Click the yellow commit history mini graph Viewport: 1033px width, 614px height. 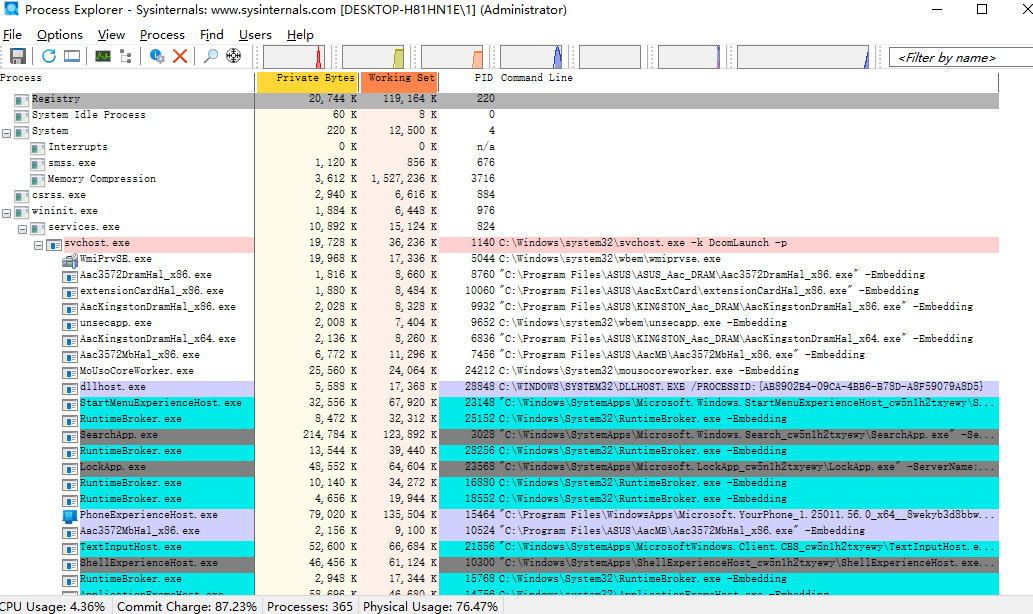coord(373,57)
